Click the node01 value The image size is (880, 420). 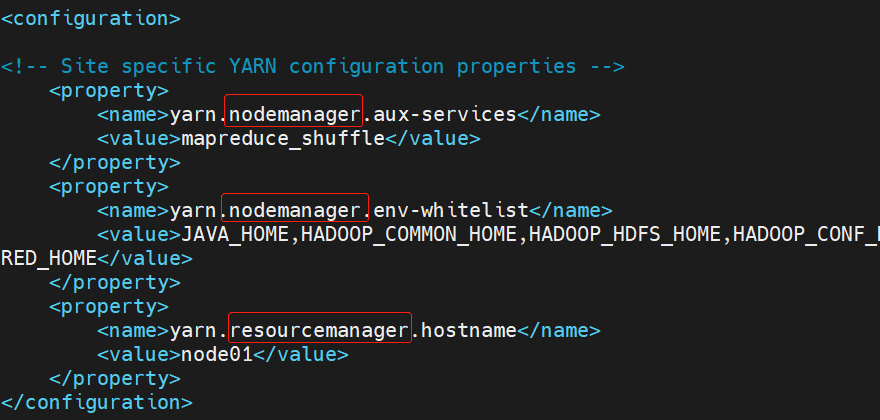click(x=217, y=355)
